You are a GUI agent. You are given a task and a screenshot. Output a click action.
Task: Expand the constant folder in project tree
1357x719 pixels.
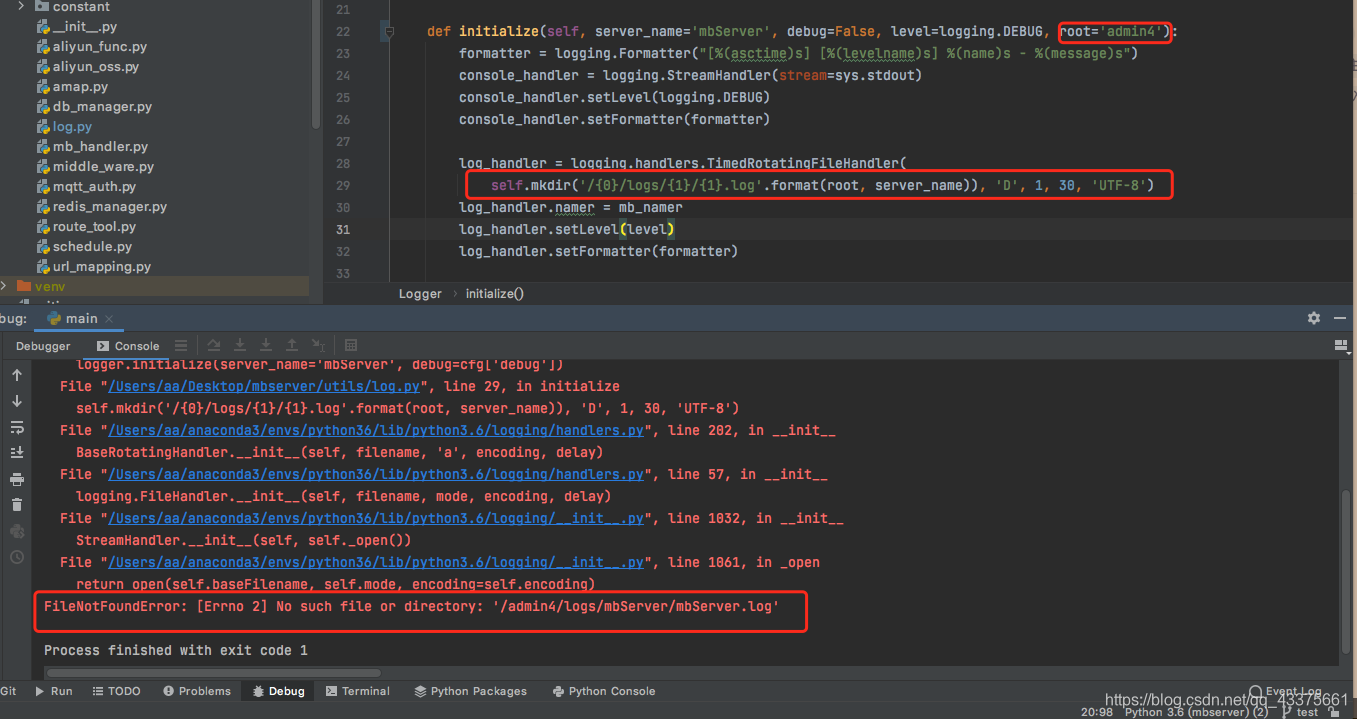coord(23,6)
